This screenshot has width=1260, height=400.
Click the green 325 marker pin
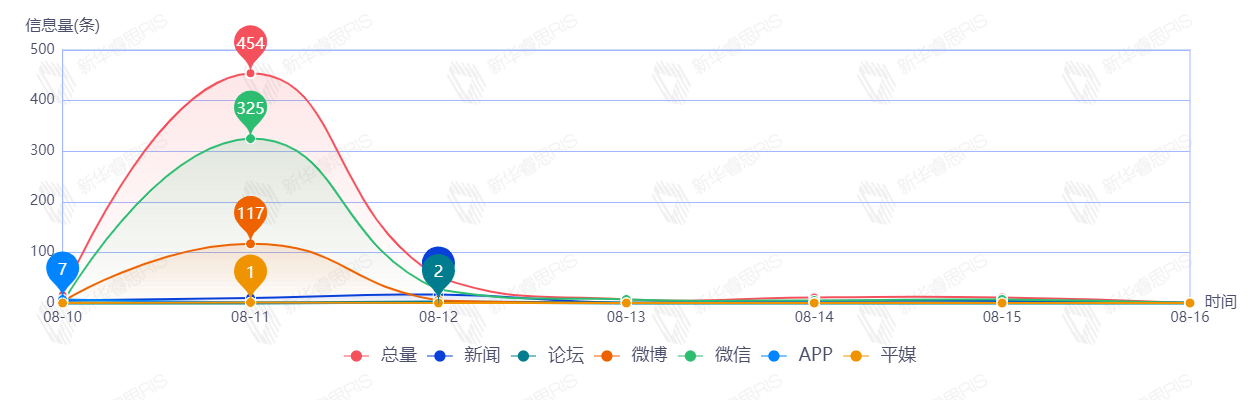click(x=250, y=108)
